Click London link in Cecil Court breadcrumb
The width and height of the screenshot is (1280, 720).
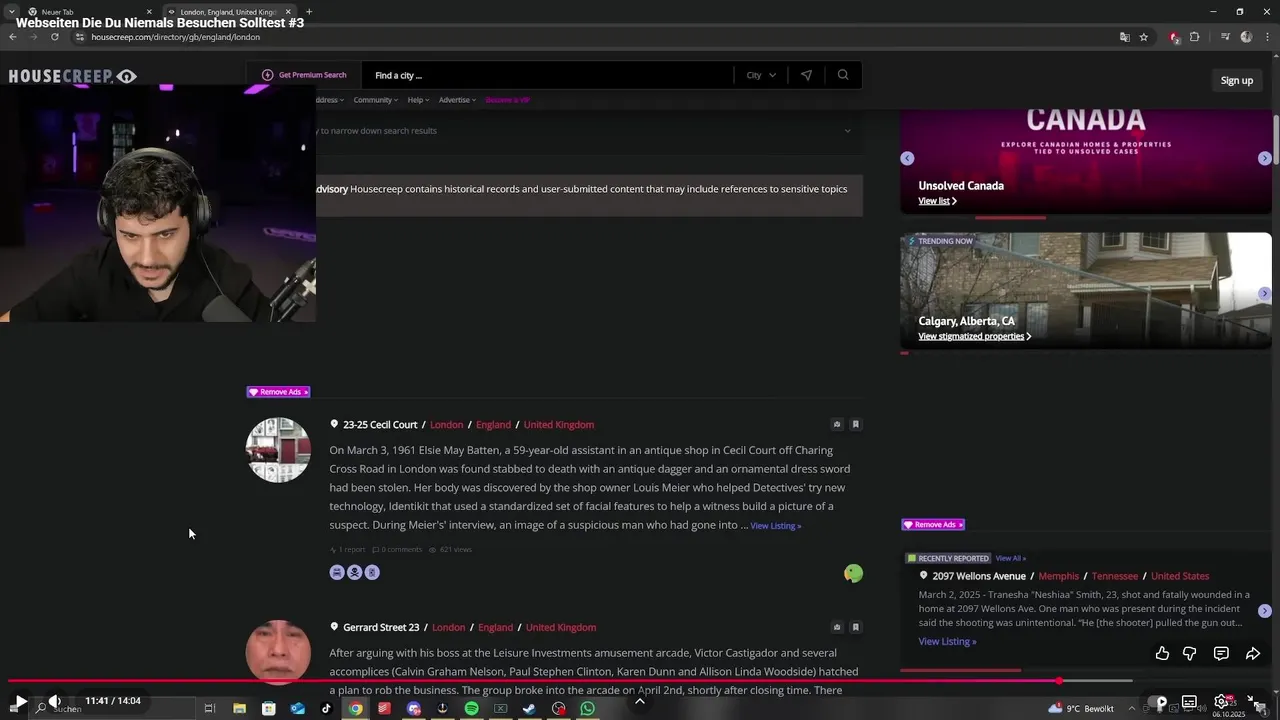pos(447,425)
